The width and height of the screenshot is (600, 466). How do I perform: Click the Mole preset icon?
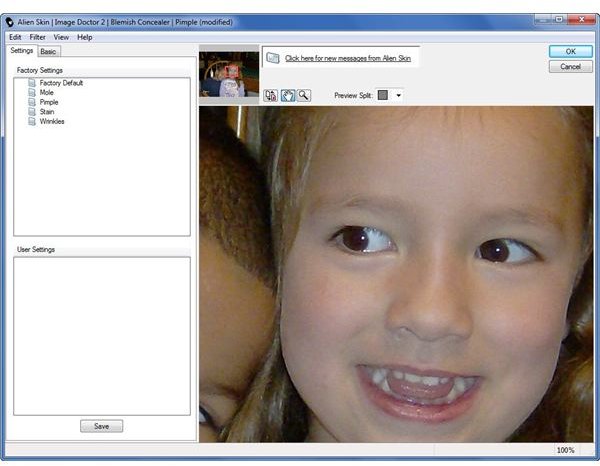(32, 93)
